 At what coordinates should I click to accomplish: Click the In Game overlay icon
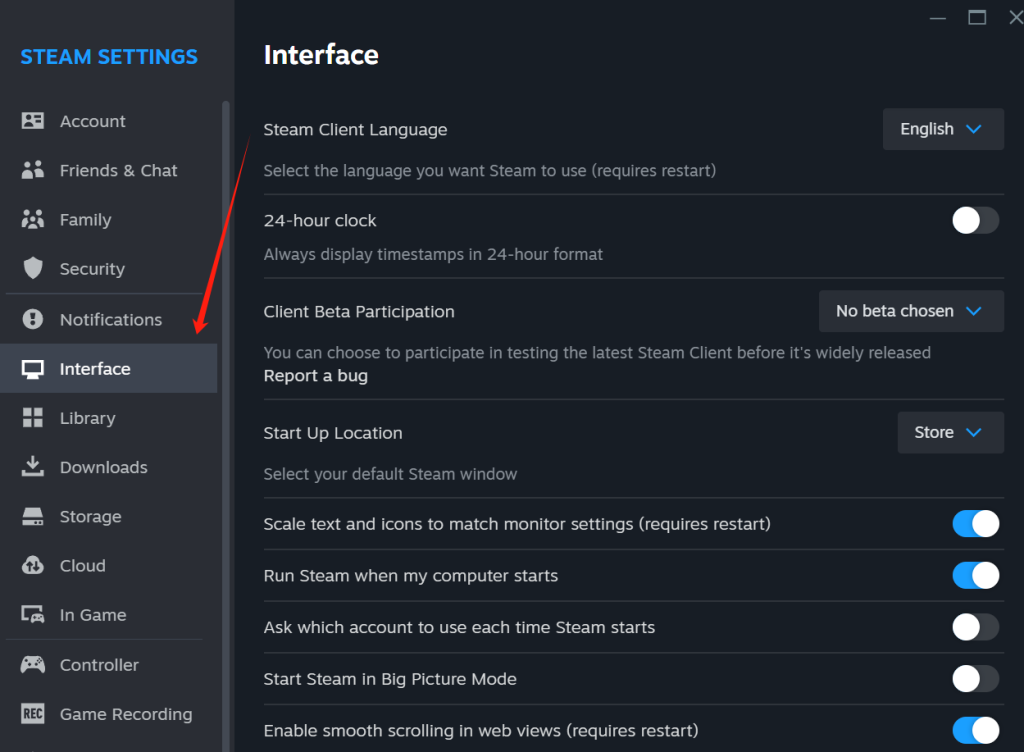click(33, 614)
